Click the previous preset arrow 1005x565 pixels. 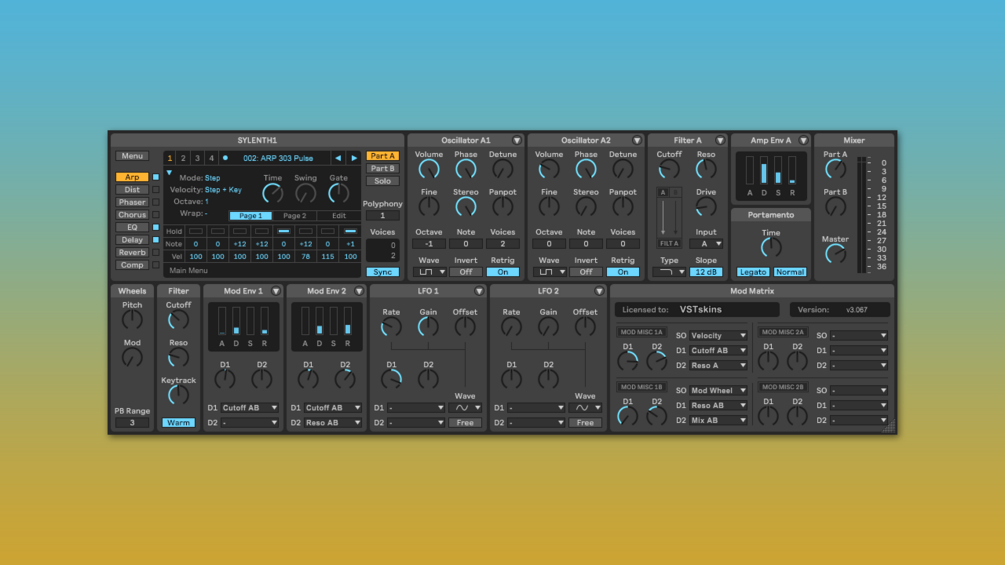click(x=338, y=158)
